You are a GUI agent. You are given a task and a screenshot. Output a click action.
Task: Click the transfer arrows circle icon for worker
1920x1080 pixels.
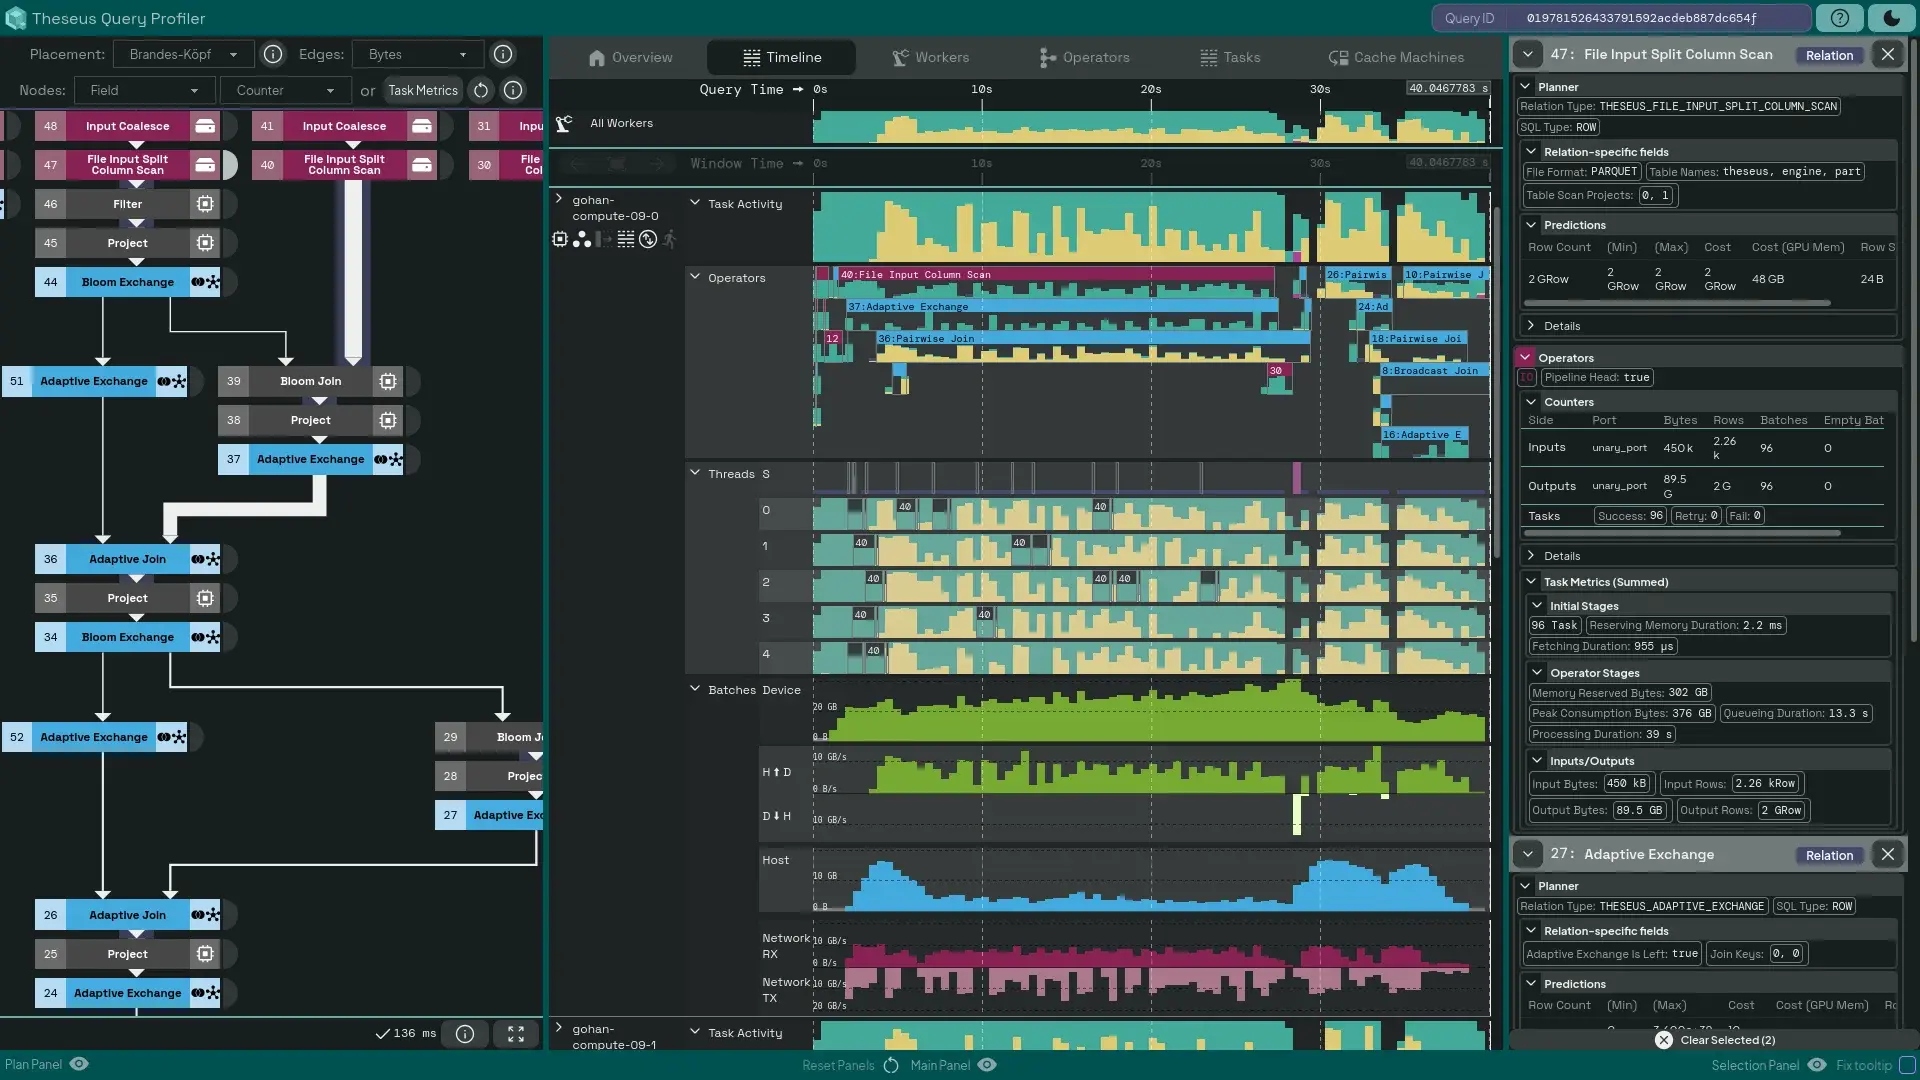pyautogui.click(x=648, y=239)
